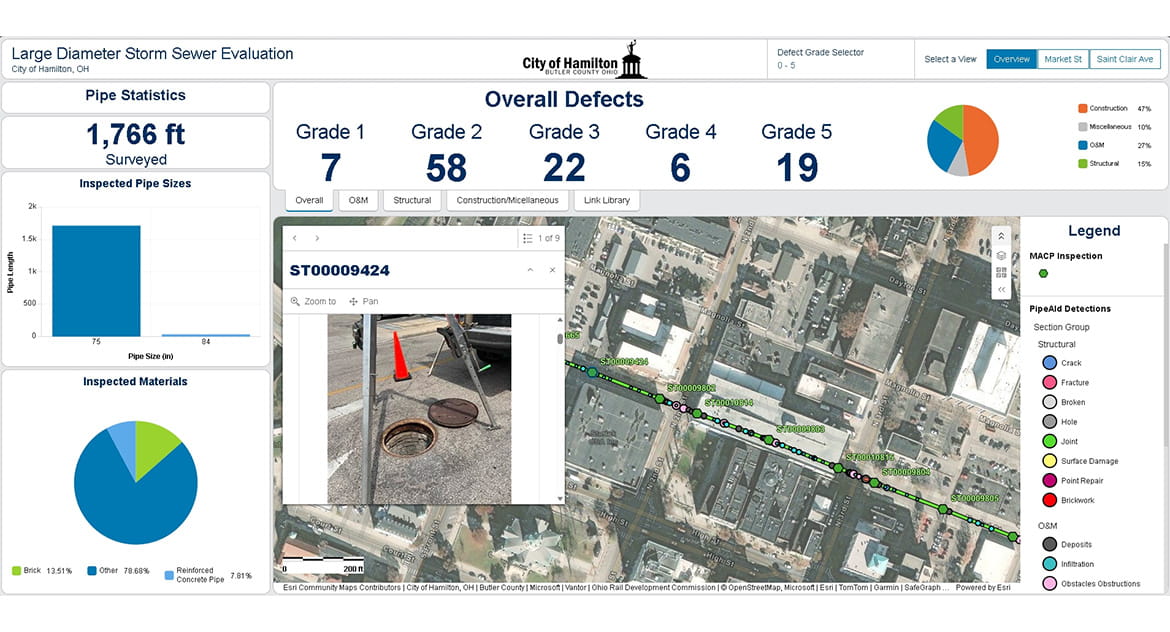Open the Layers icon on the map toolbar
This screenshot has width=1170, height=632.
(1001, 255)
